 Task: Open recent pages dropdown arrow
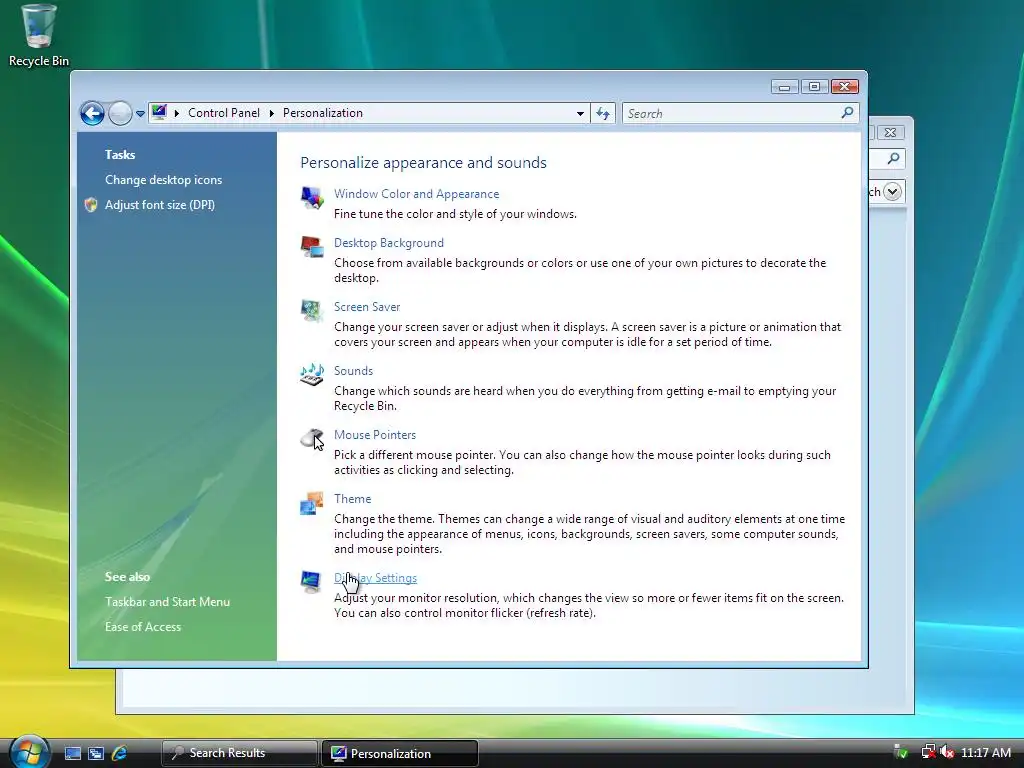point(140,114)
